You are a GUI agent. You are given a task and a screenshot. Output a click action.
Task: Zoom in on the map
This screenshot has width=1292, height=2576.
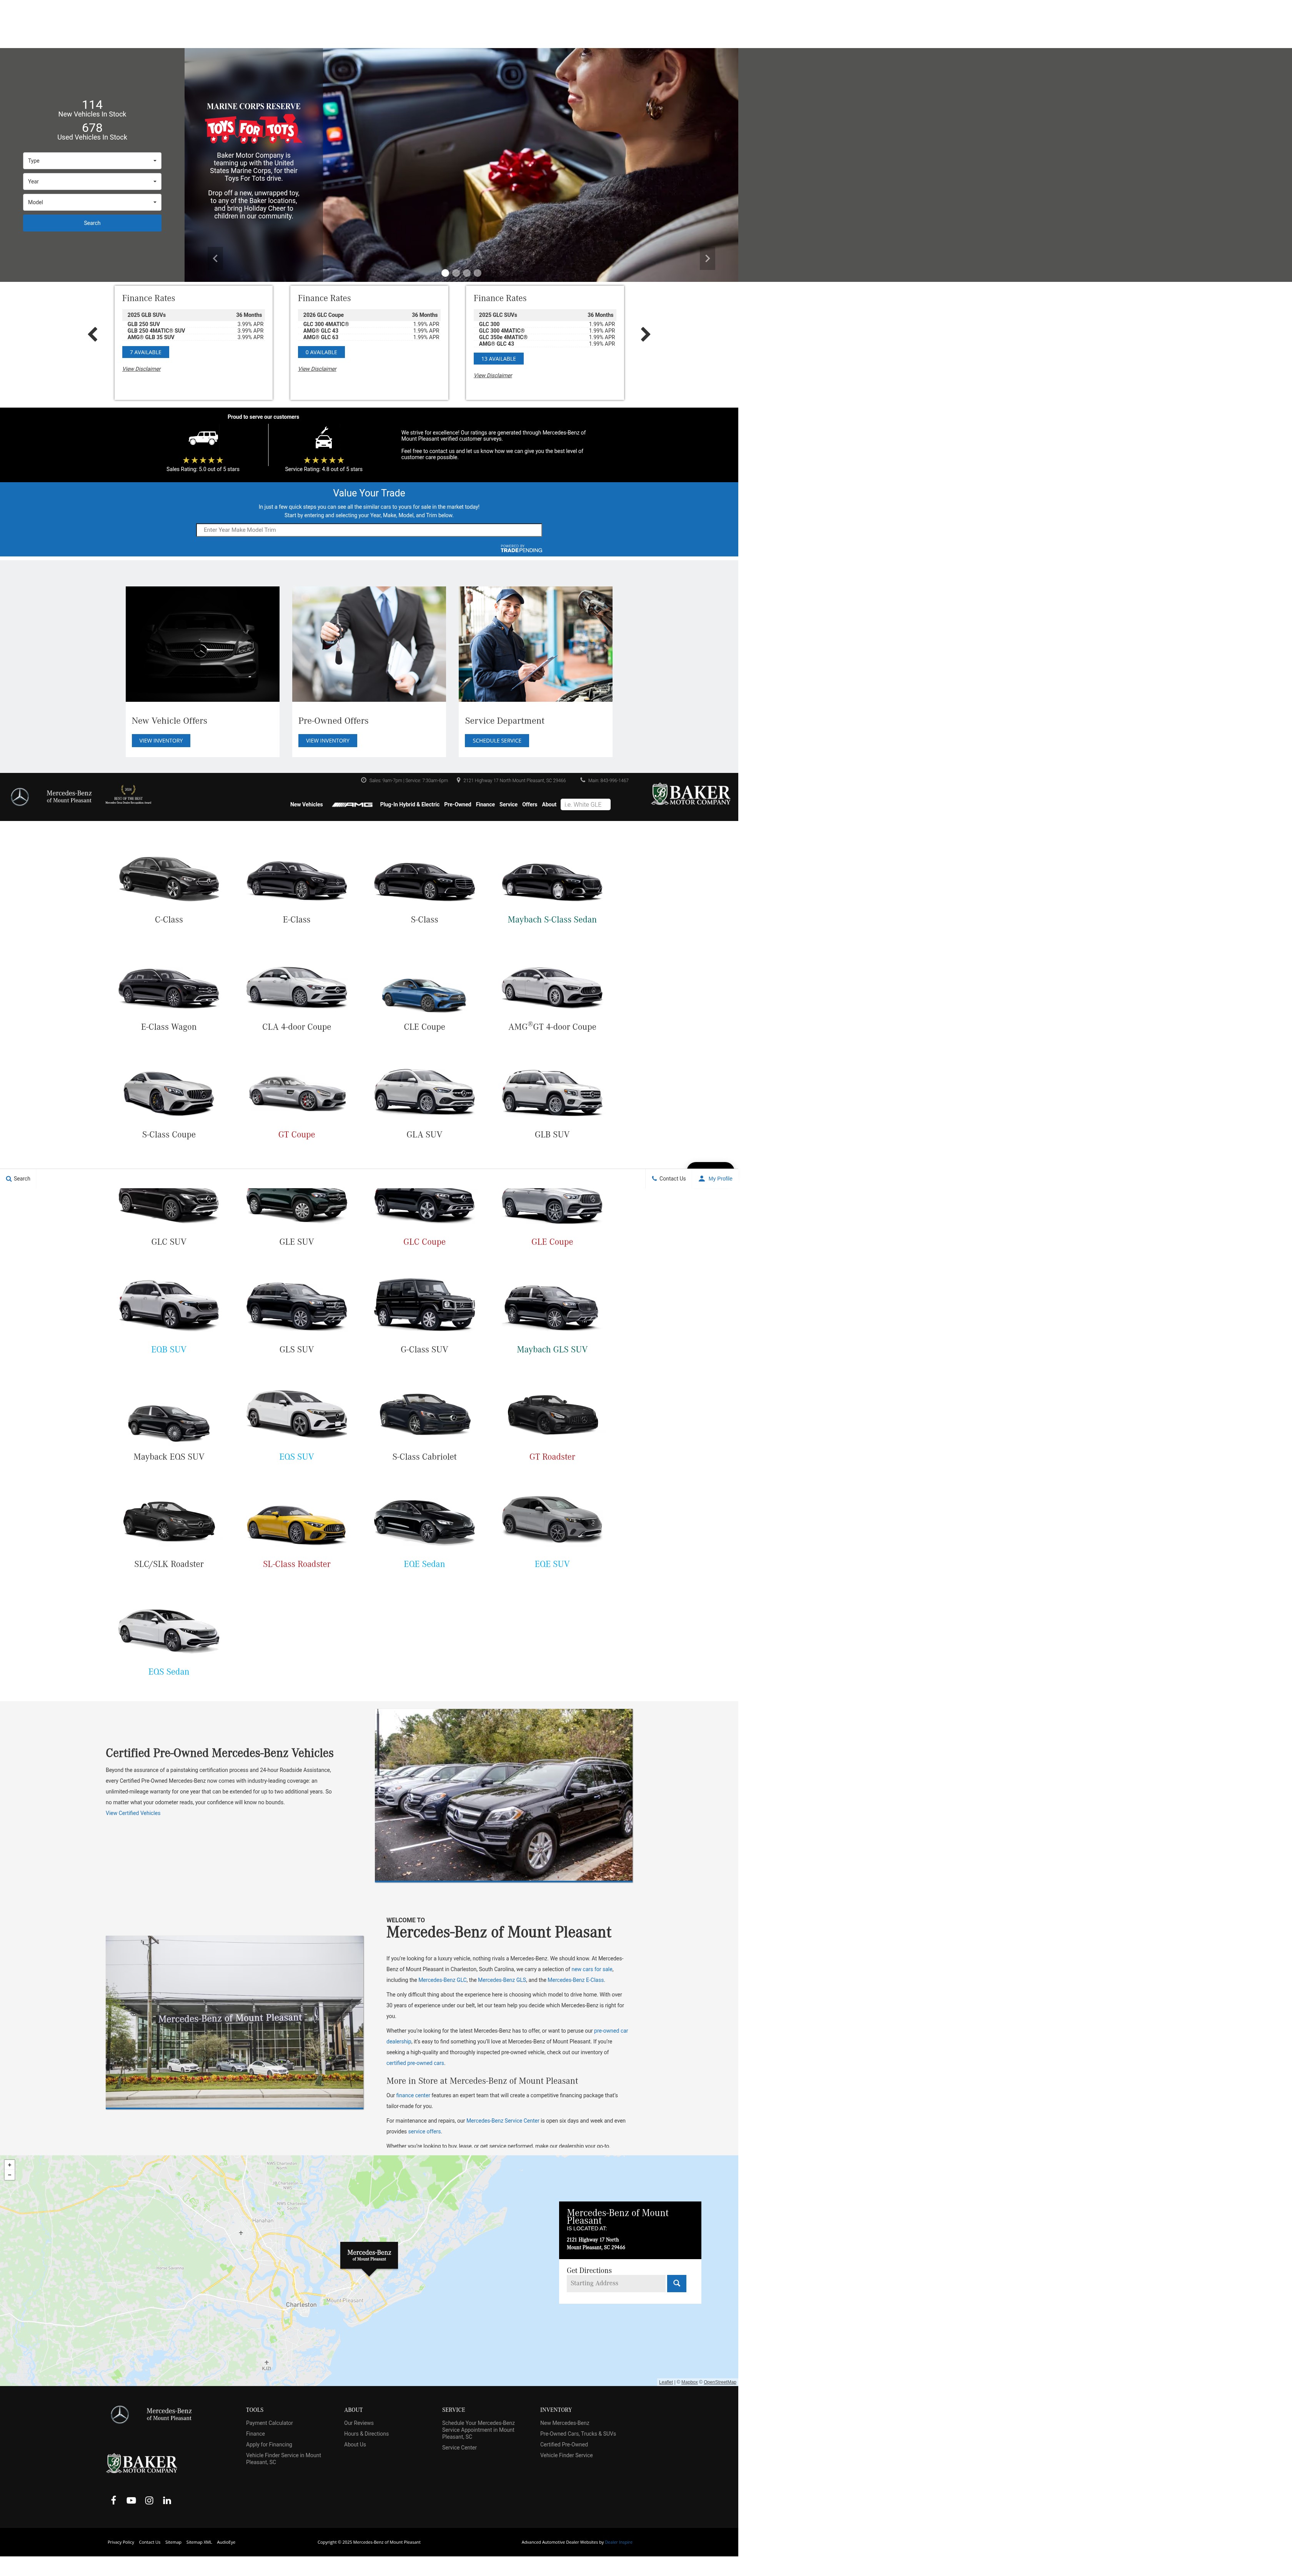(10, 2165)
